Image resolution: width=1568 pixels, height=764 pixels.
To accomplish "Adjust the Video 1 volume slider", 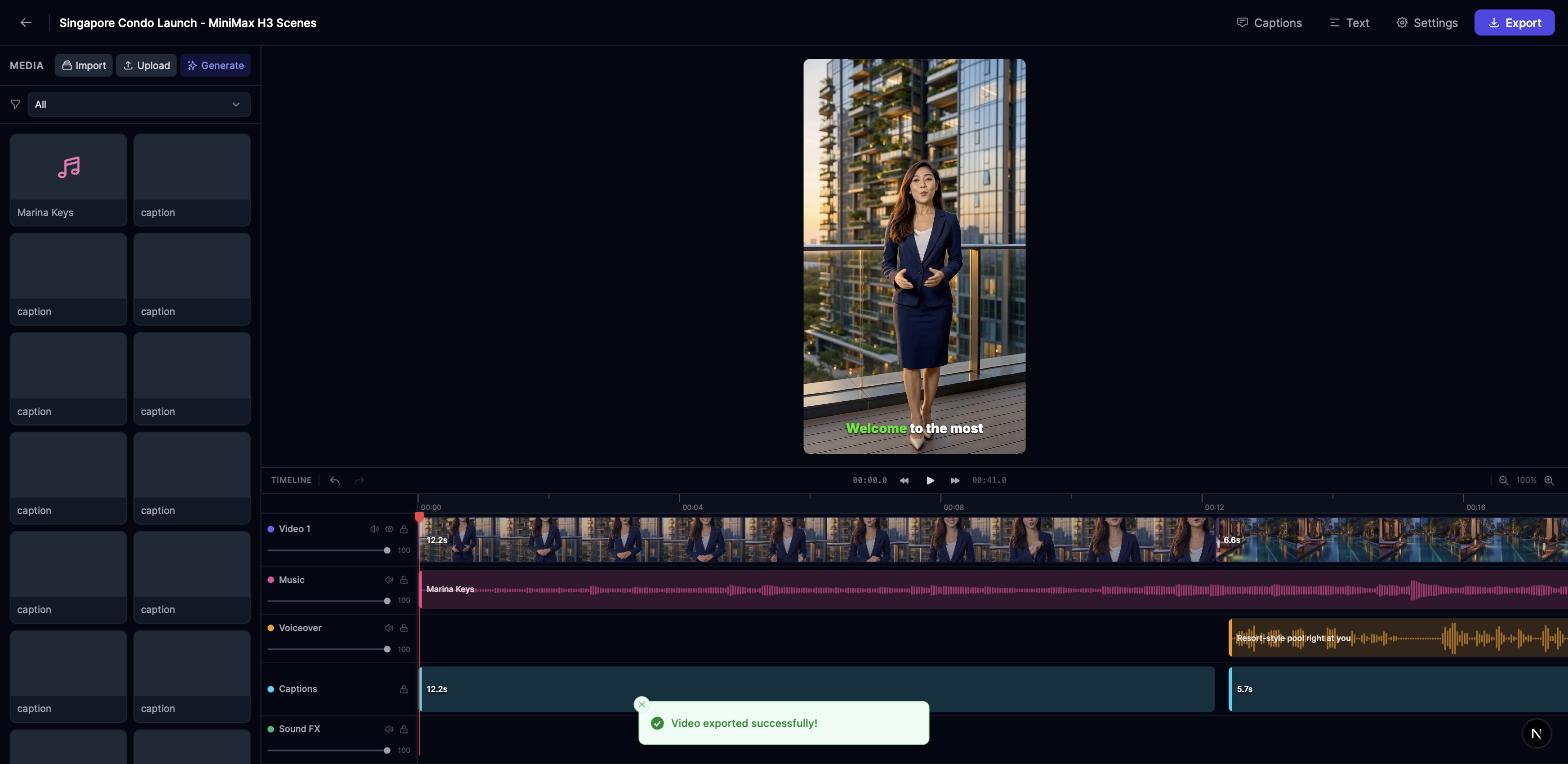I will click(x=328, y=550).
